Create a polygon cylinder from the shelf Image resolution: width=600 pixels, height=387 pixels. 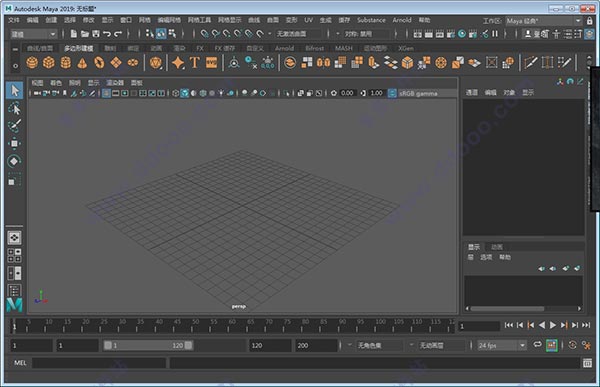coord(65,62)
